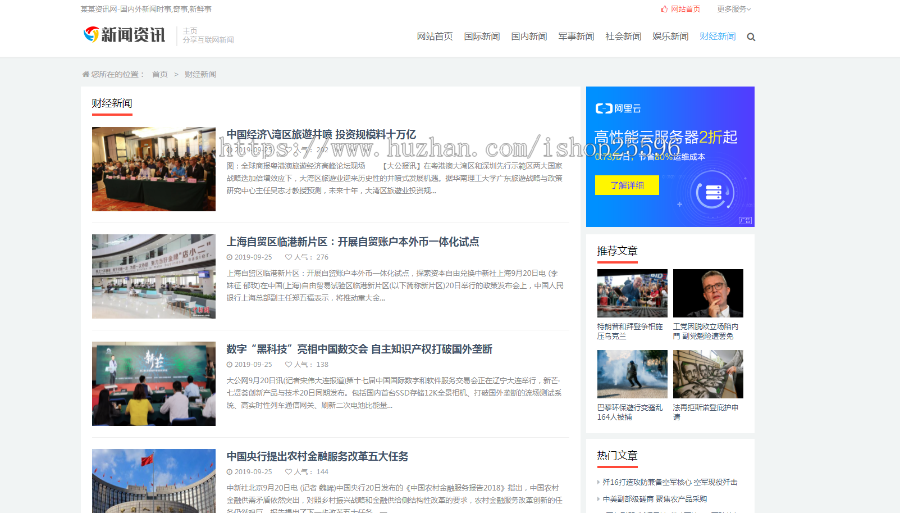Click the thumbs-up 网站首页 link in top bar
900x513 pixels.
pyautogui.click(x=680, y=9)
